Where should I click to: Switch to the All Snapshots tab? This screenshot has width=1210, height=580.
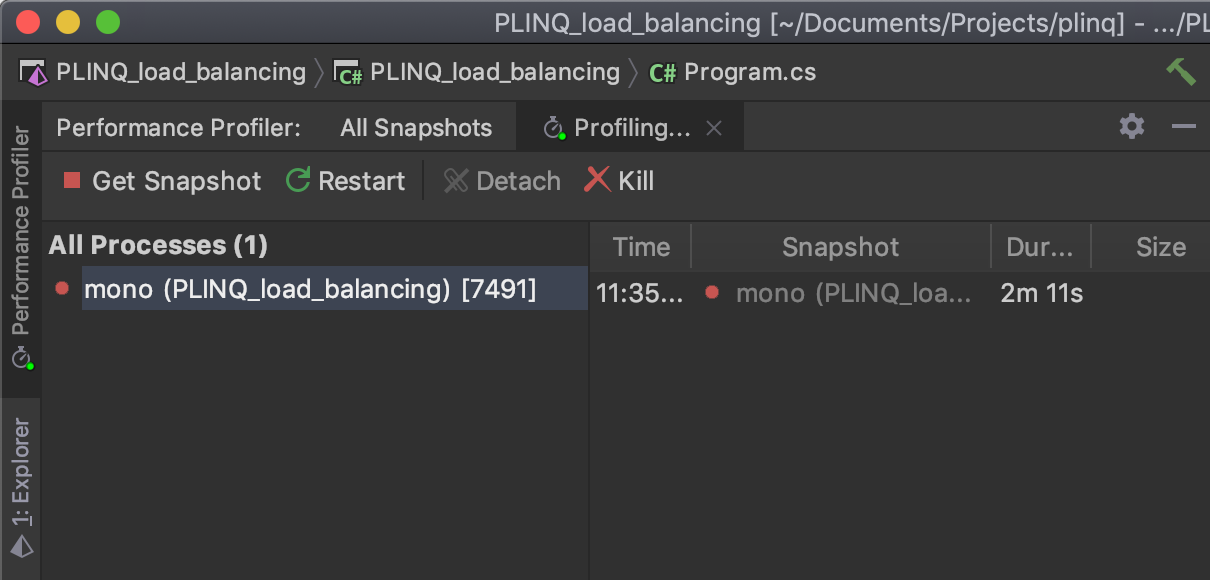coord(416,128)
